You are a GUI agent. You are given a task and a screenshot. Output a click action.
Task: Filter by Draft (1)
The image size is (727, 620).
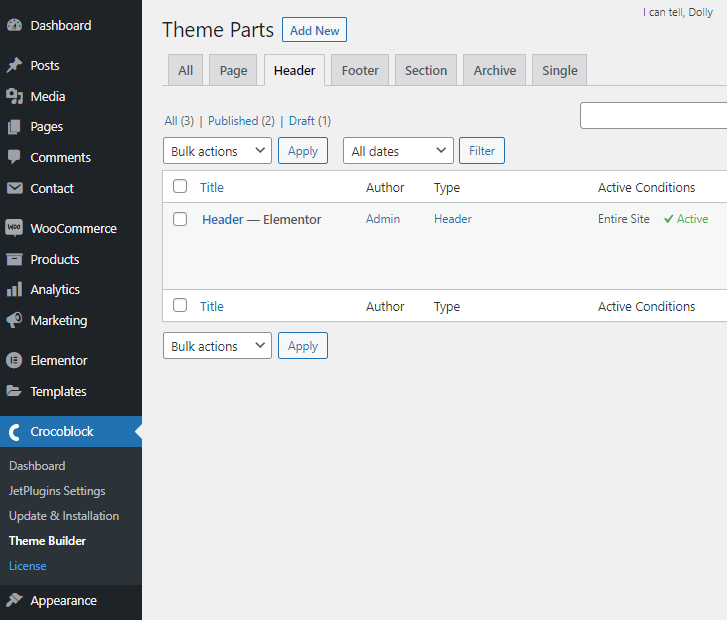point(310,121)
